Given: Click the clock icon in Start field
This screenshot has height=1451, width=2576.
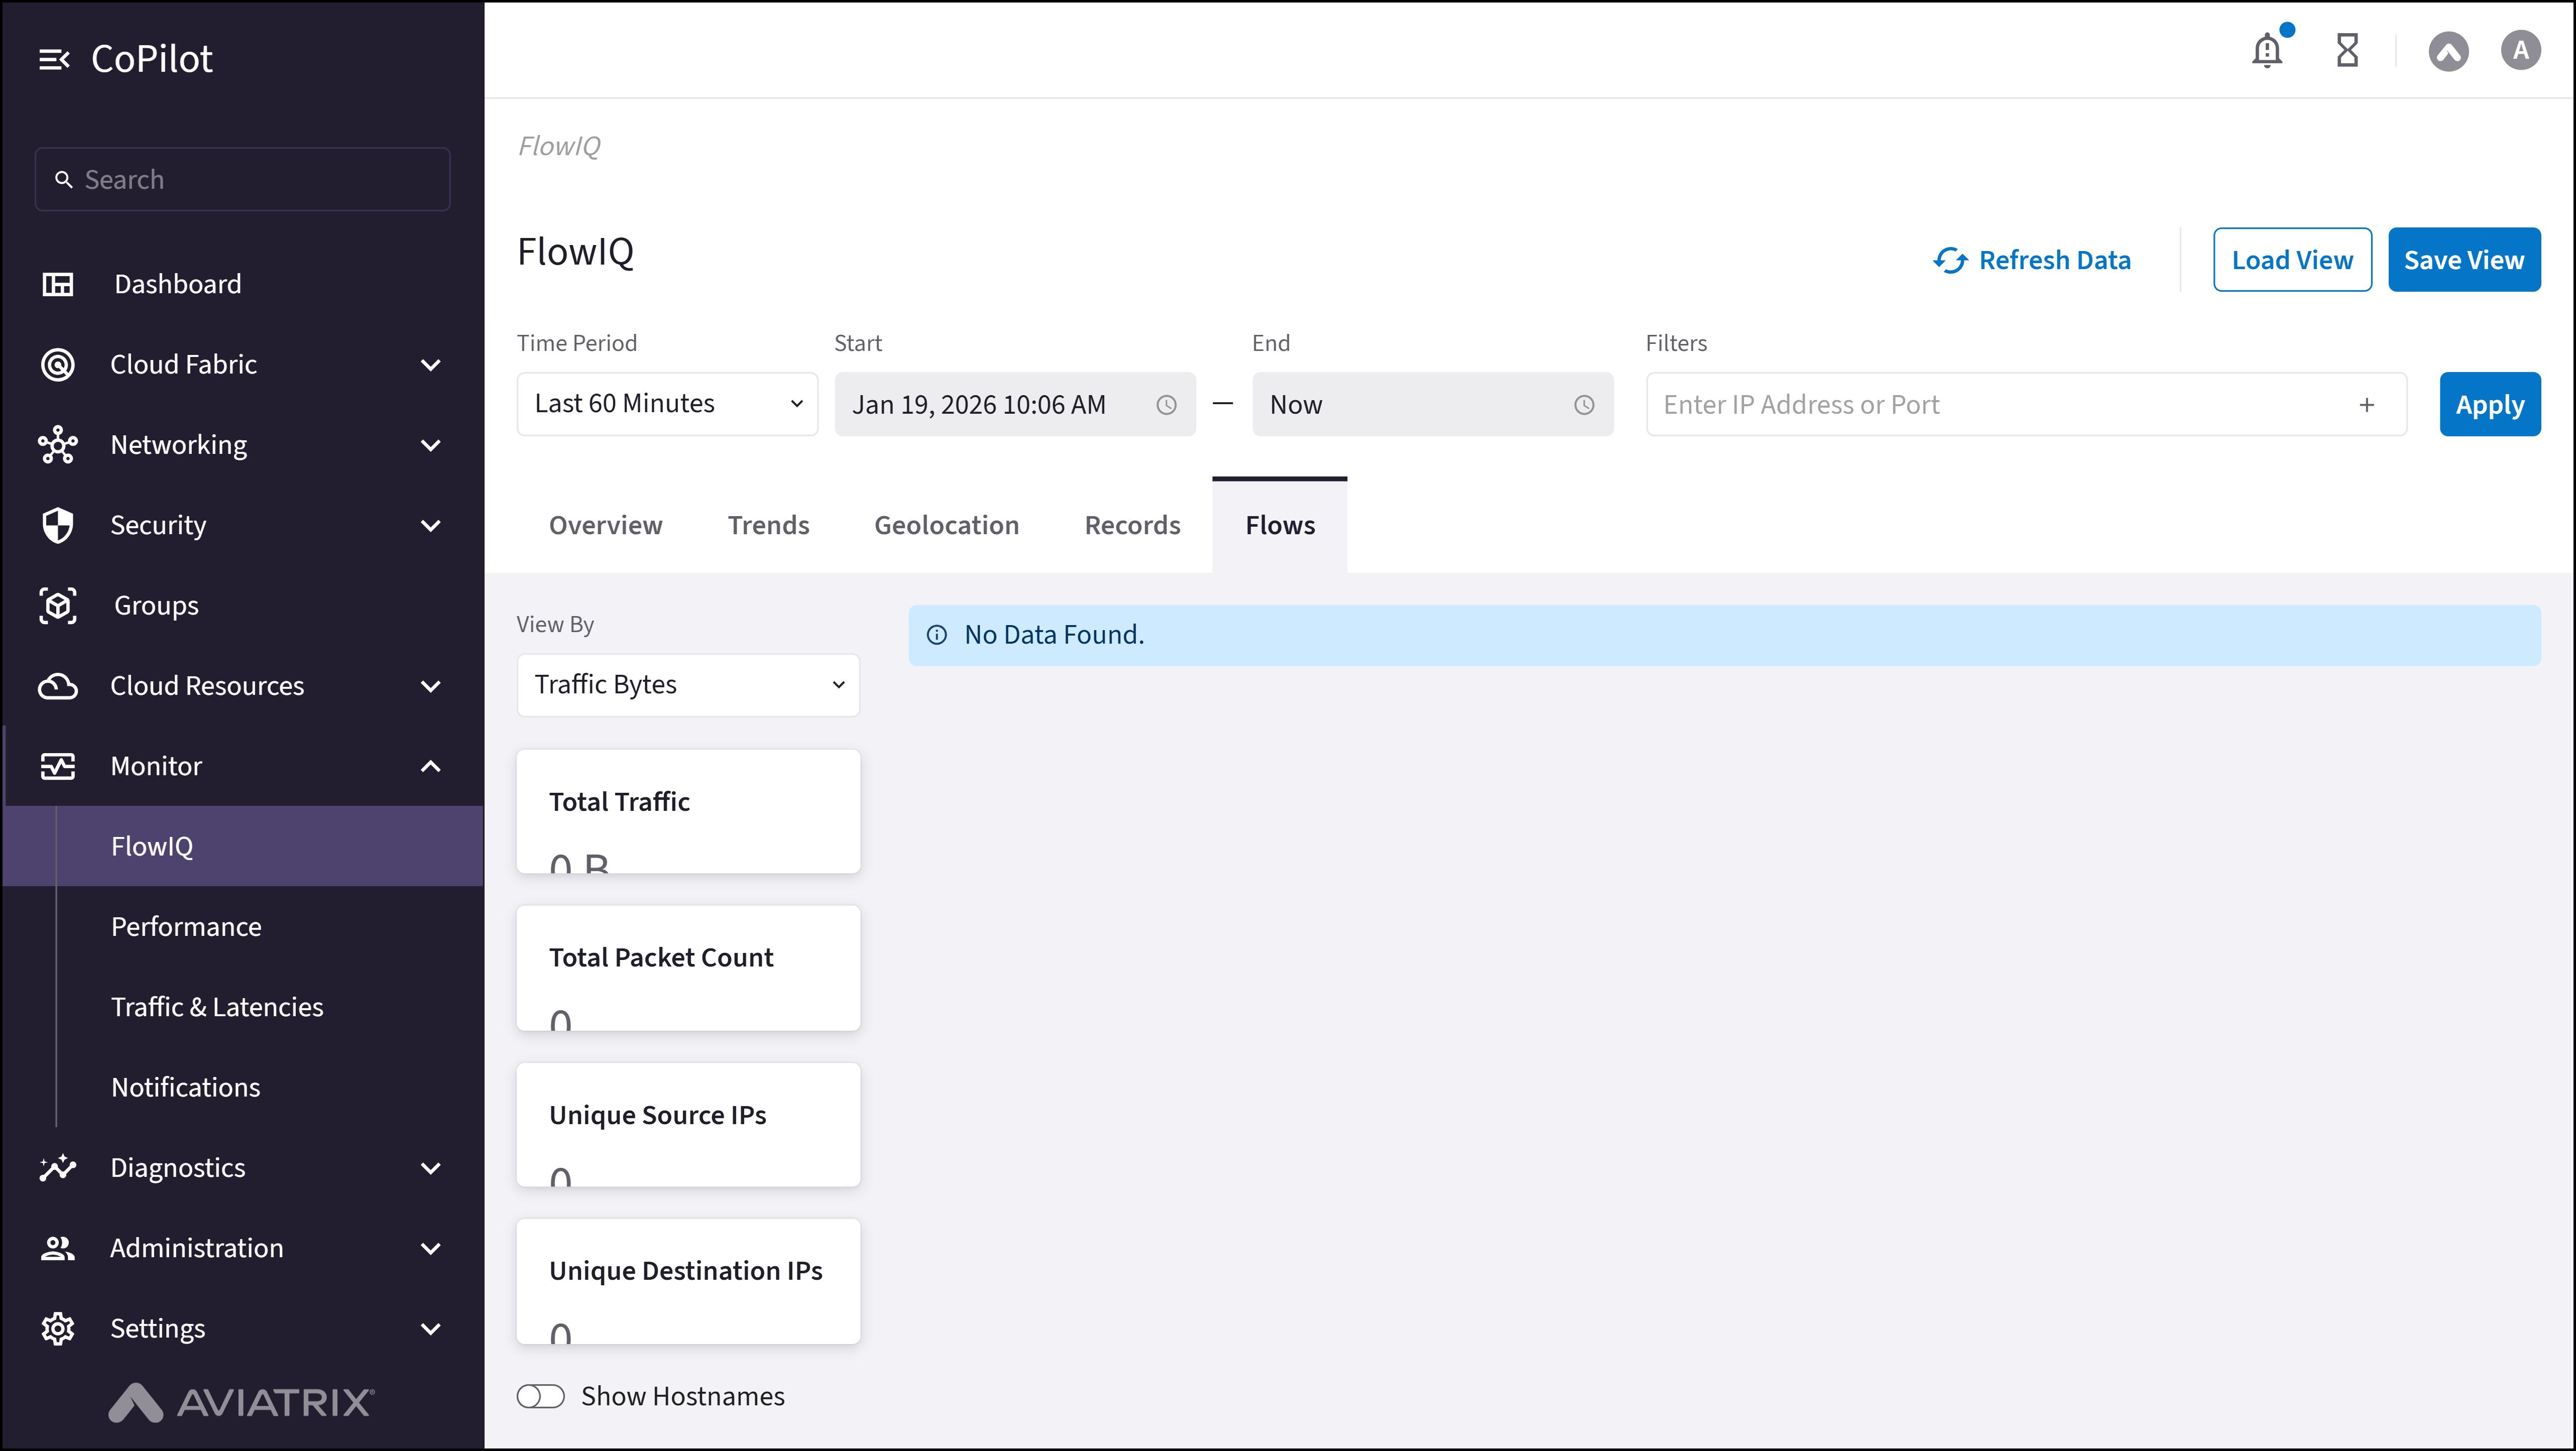Looking at the screenshot, I should 1166,405.
